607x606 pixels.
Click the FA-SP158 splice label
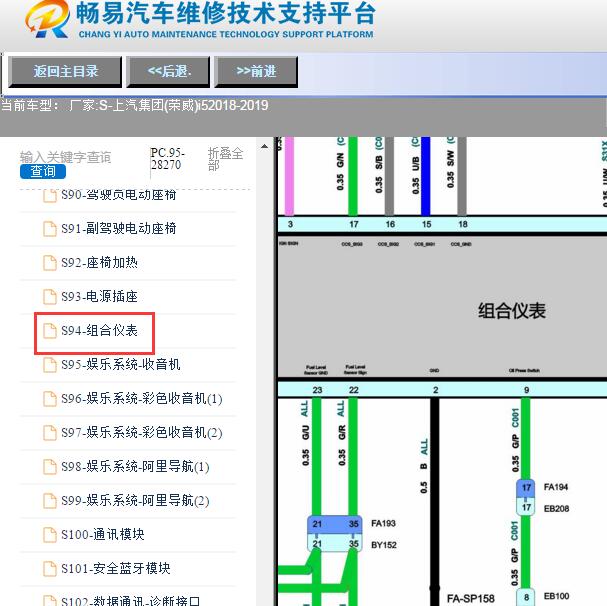click(x=471, y=599)
